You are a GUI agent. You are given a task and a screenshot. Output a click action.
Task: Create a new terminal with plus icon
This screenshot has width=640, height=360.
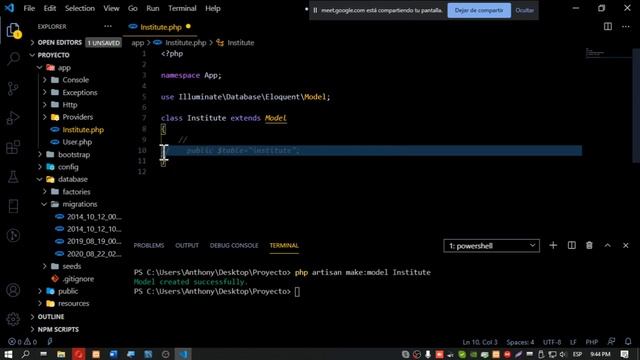[553, 245]
